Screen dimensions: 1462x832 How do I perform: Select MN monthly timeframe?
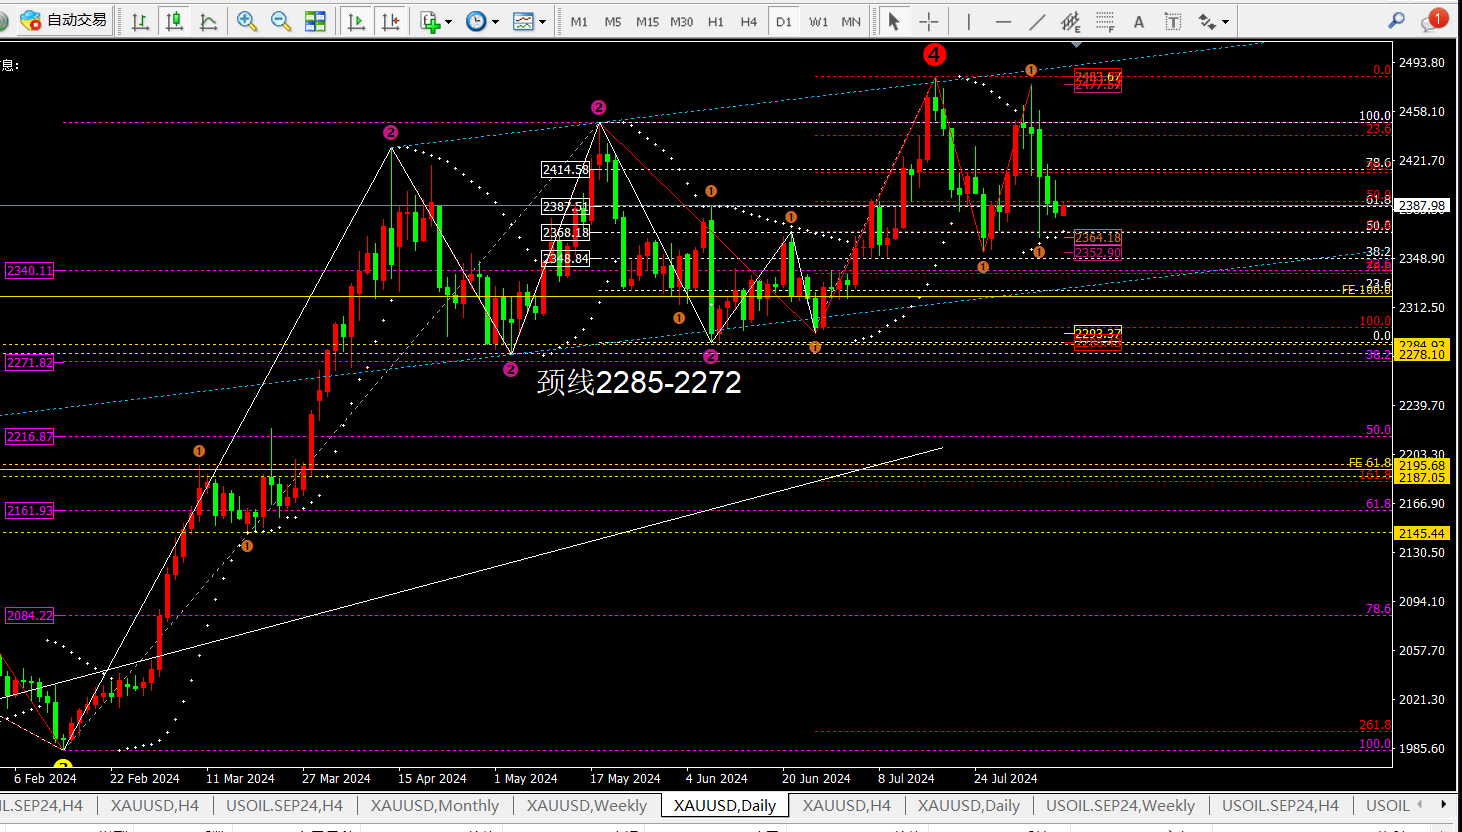pos(851,21)
